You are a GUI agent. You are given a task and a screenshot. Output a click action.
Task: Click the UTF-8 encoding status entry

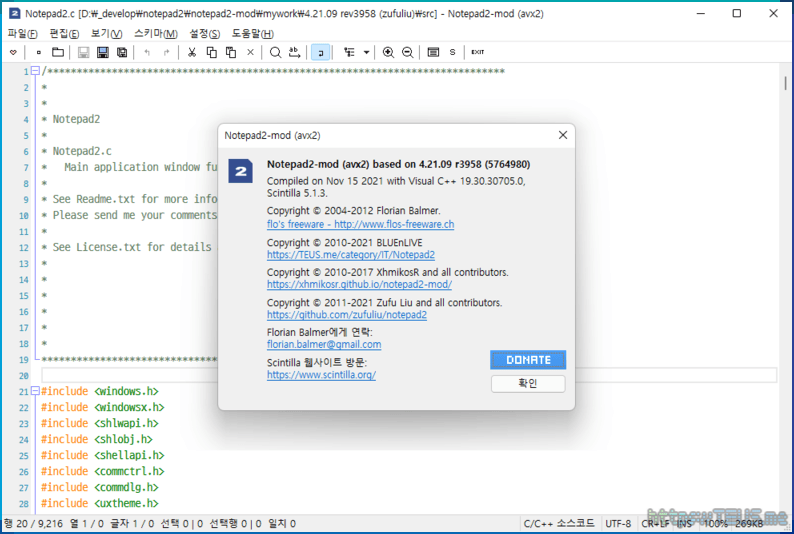(x=618, y=523)
